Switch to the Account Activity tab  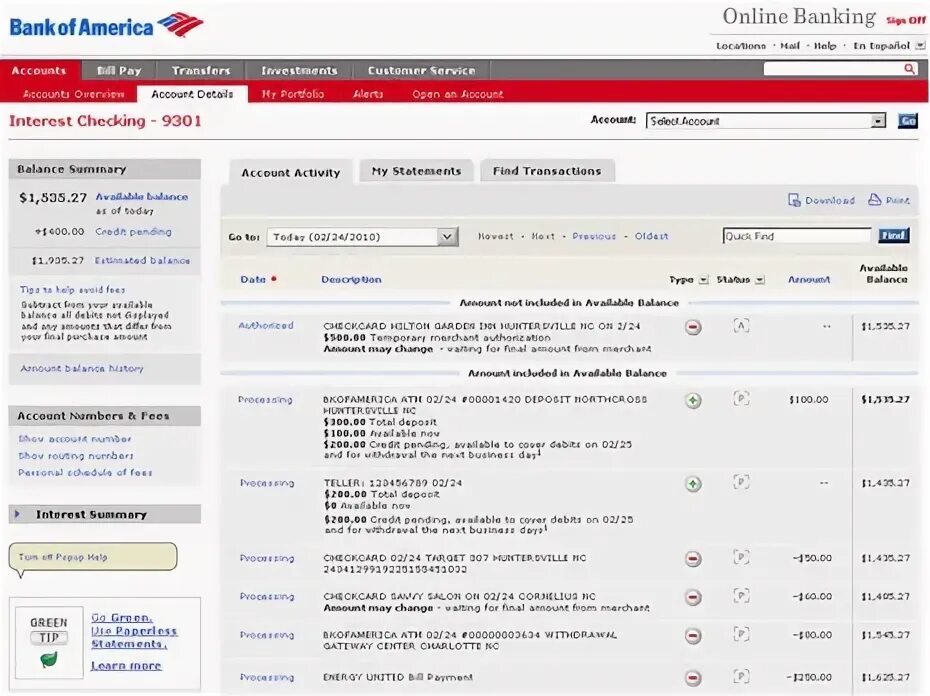coord(291,173)
